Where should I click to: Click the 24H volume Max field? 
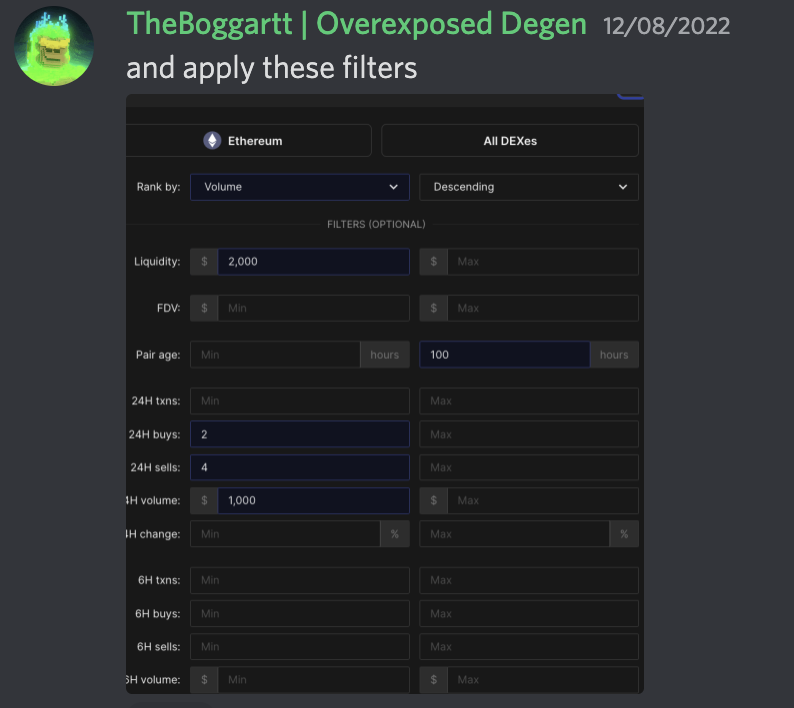pos(543,500)
